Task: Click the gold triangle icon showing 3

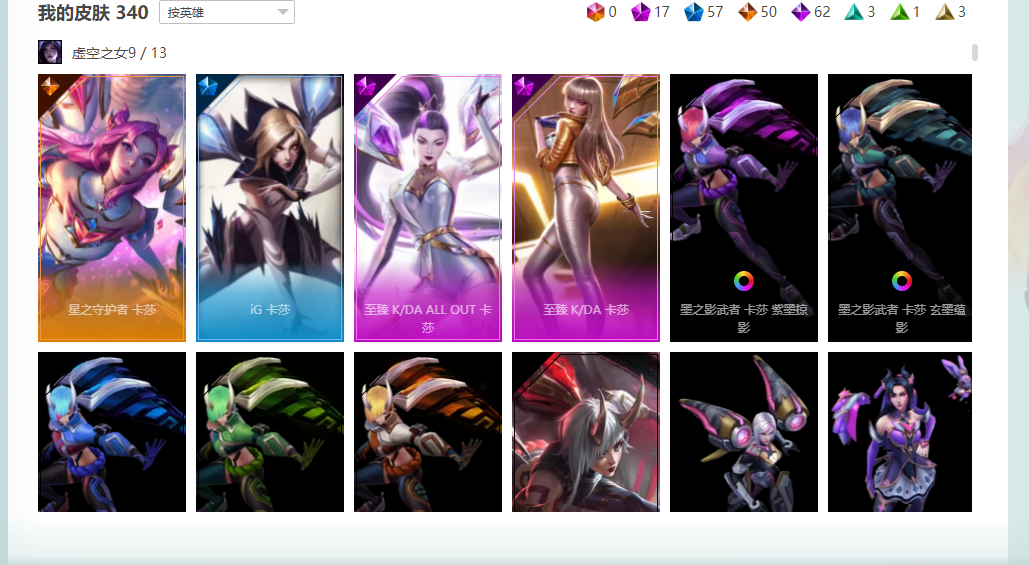Action: [945, 12]
